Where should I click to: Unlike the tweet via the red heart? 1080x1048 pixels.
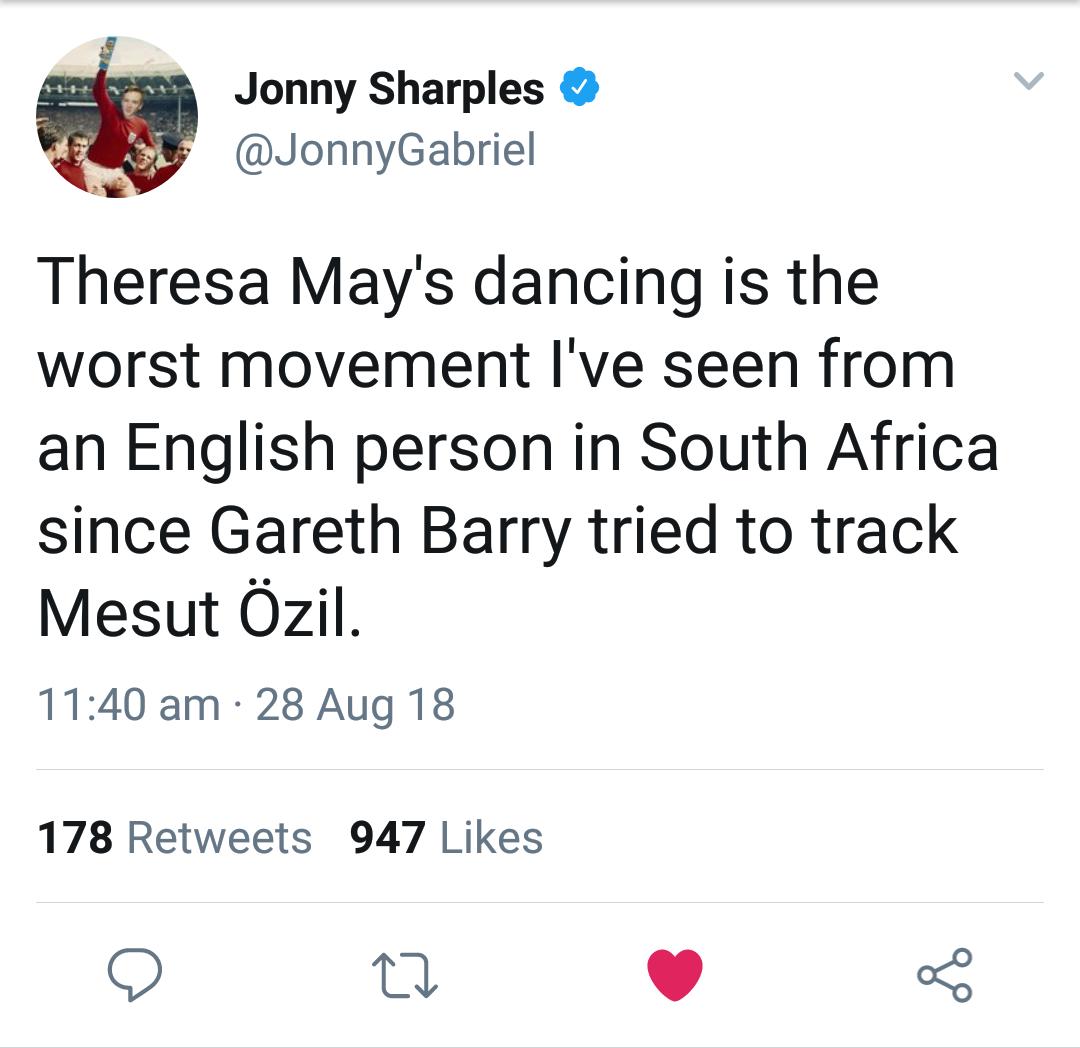tap(675, 974)
